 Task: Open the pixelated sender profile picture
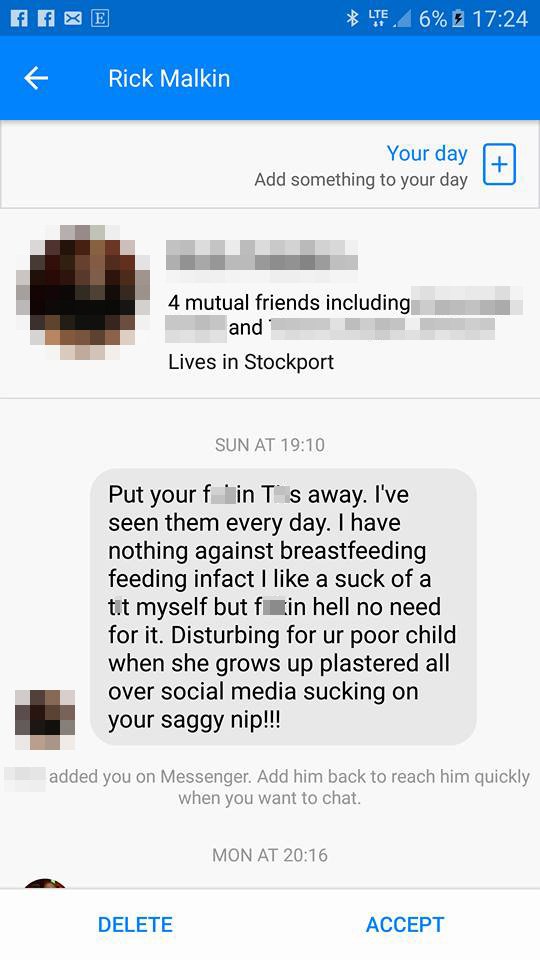[83, 292]
